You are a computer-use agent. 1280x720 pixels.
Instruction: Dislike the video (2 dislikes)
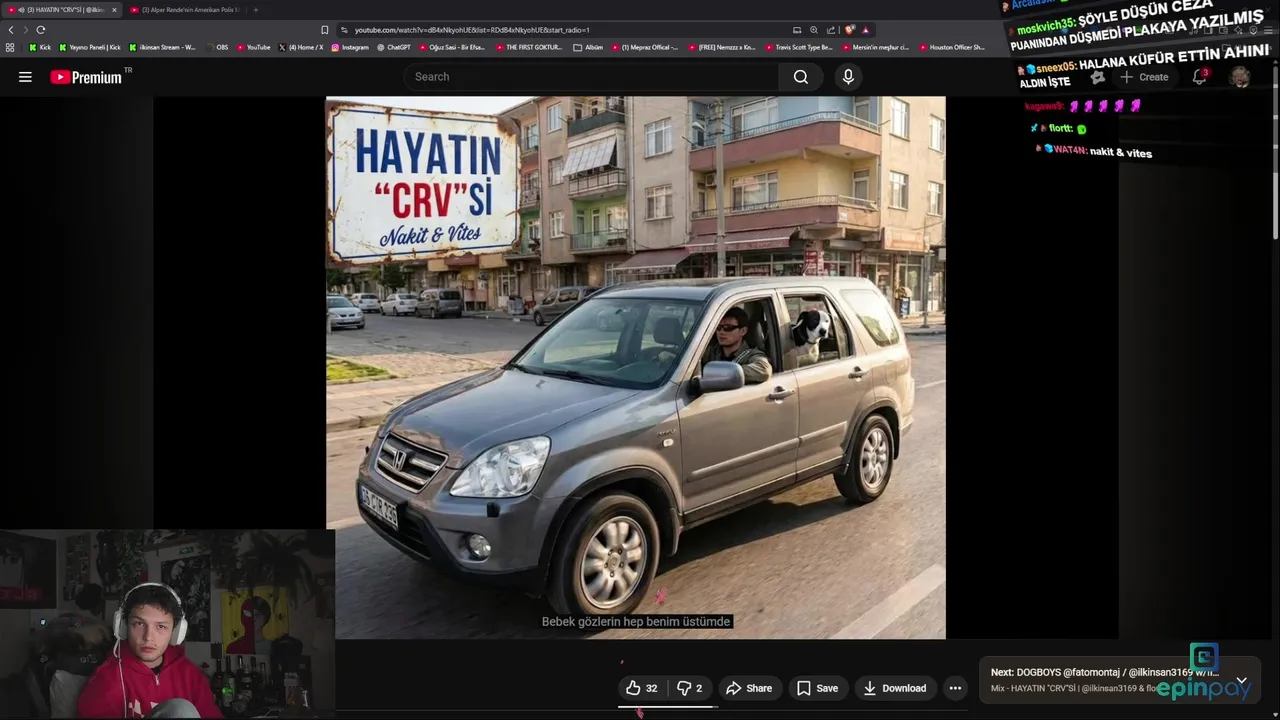pos(690,688)
